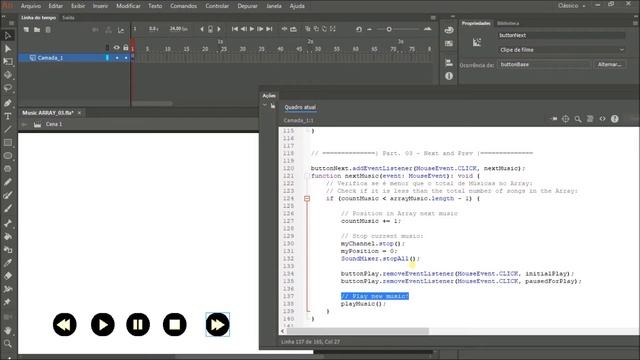Play the timeline animation

[x=252, y=29]
